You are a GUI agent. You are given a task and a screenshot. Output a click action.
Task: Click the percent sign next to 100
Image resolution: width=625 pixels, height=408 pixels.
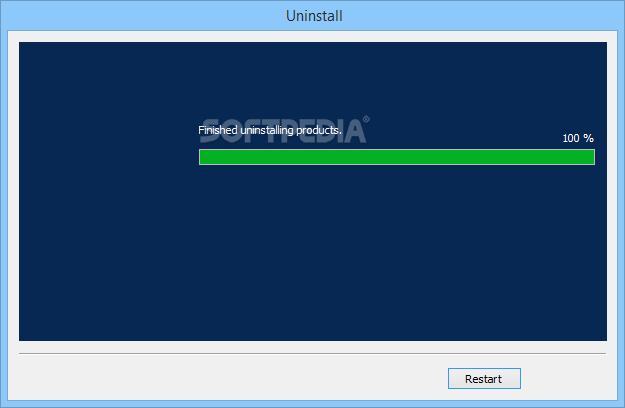tap(589, 138)
